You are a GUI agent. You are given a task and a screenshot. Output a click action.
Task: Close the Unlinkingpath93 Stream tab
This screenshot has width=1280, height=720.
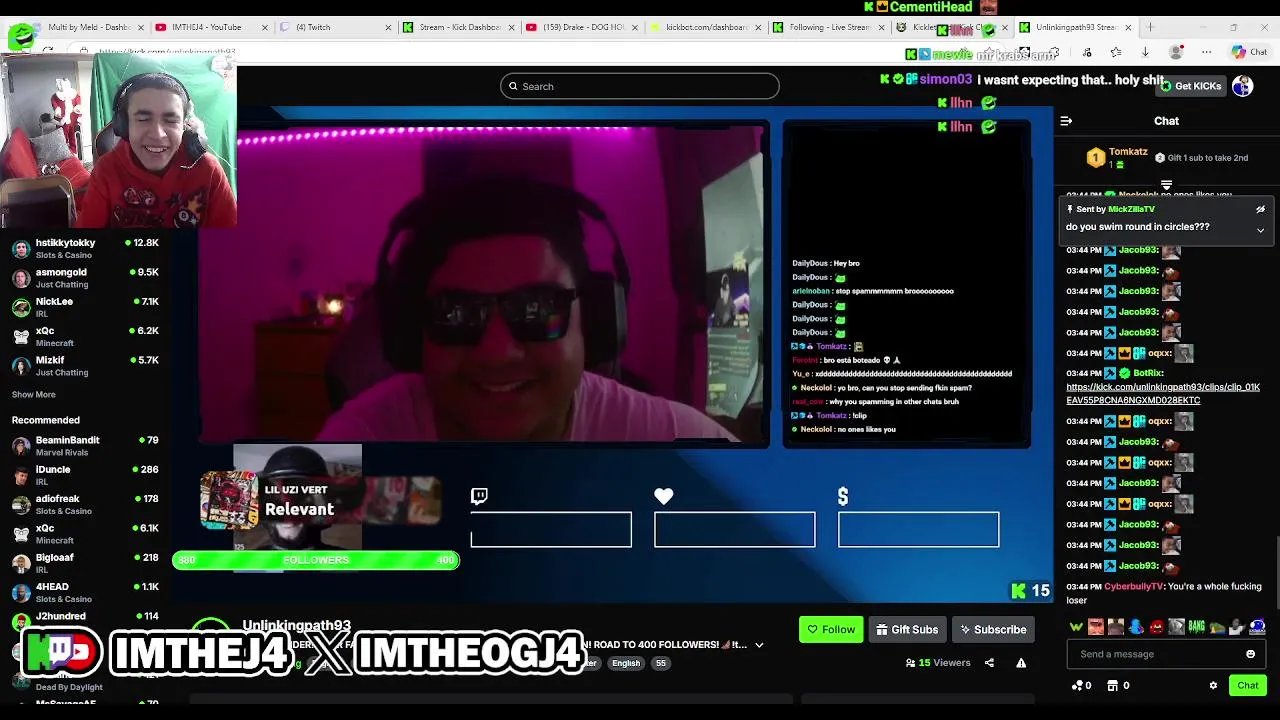click(1128, 27)
